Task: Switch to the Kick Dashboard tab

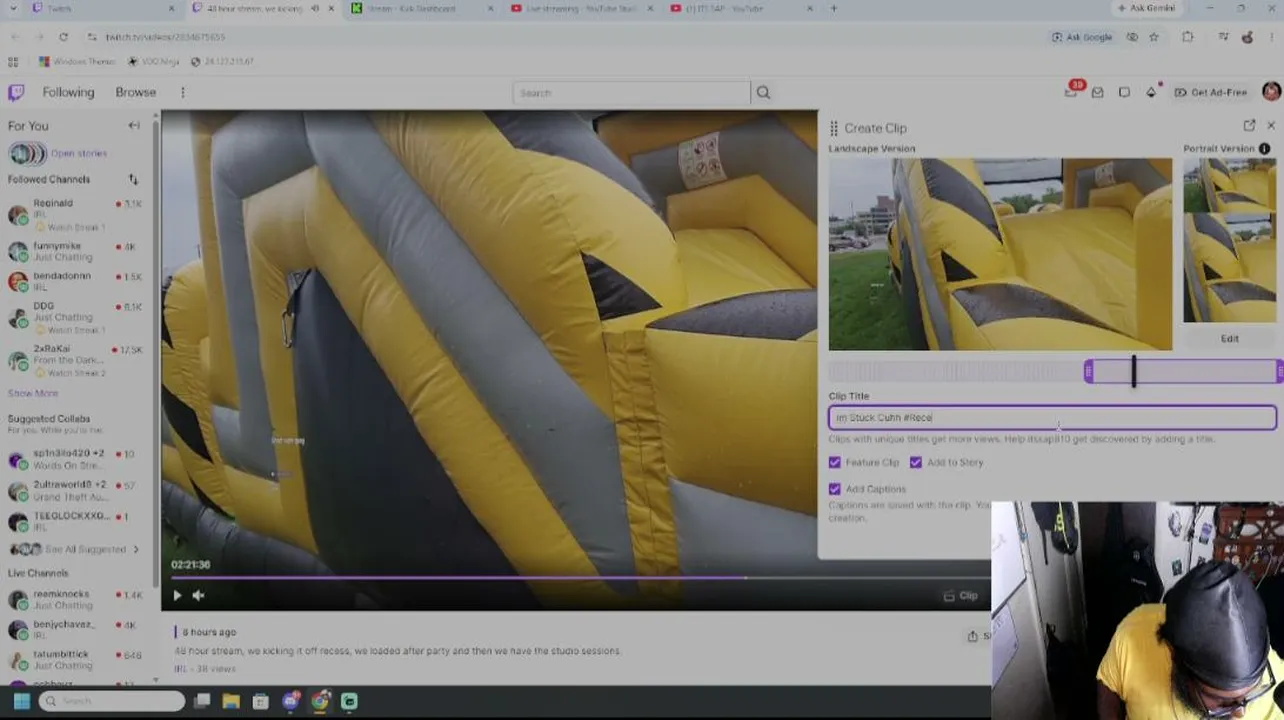Action: pyautogui.click(x=420, y=9)
